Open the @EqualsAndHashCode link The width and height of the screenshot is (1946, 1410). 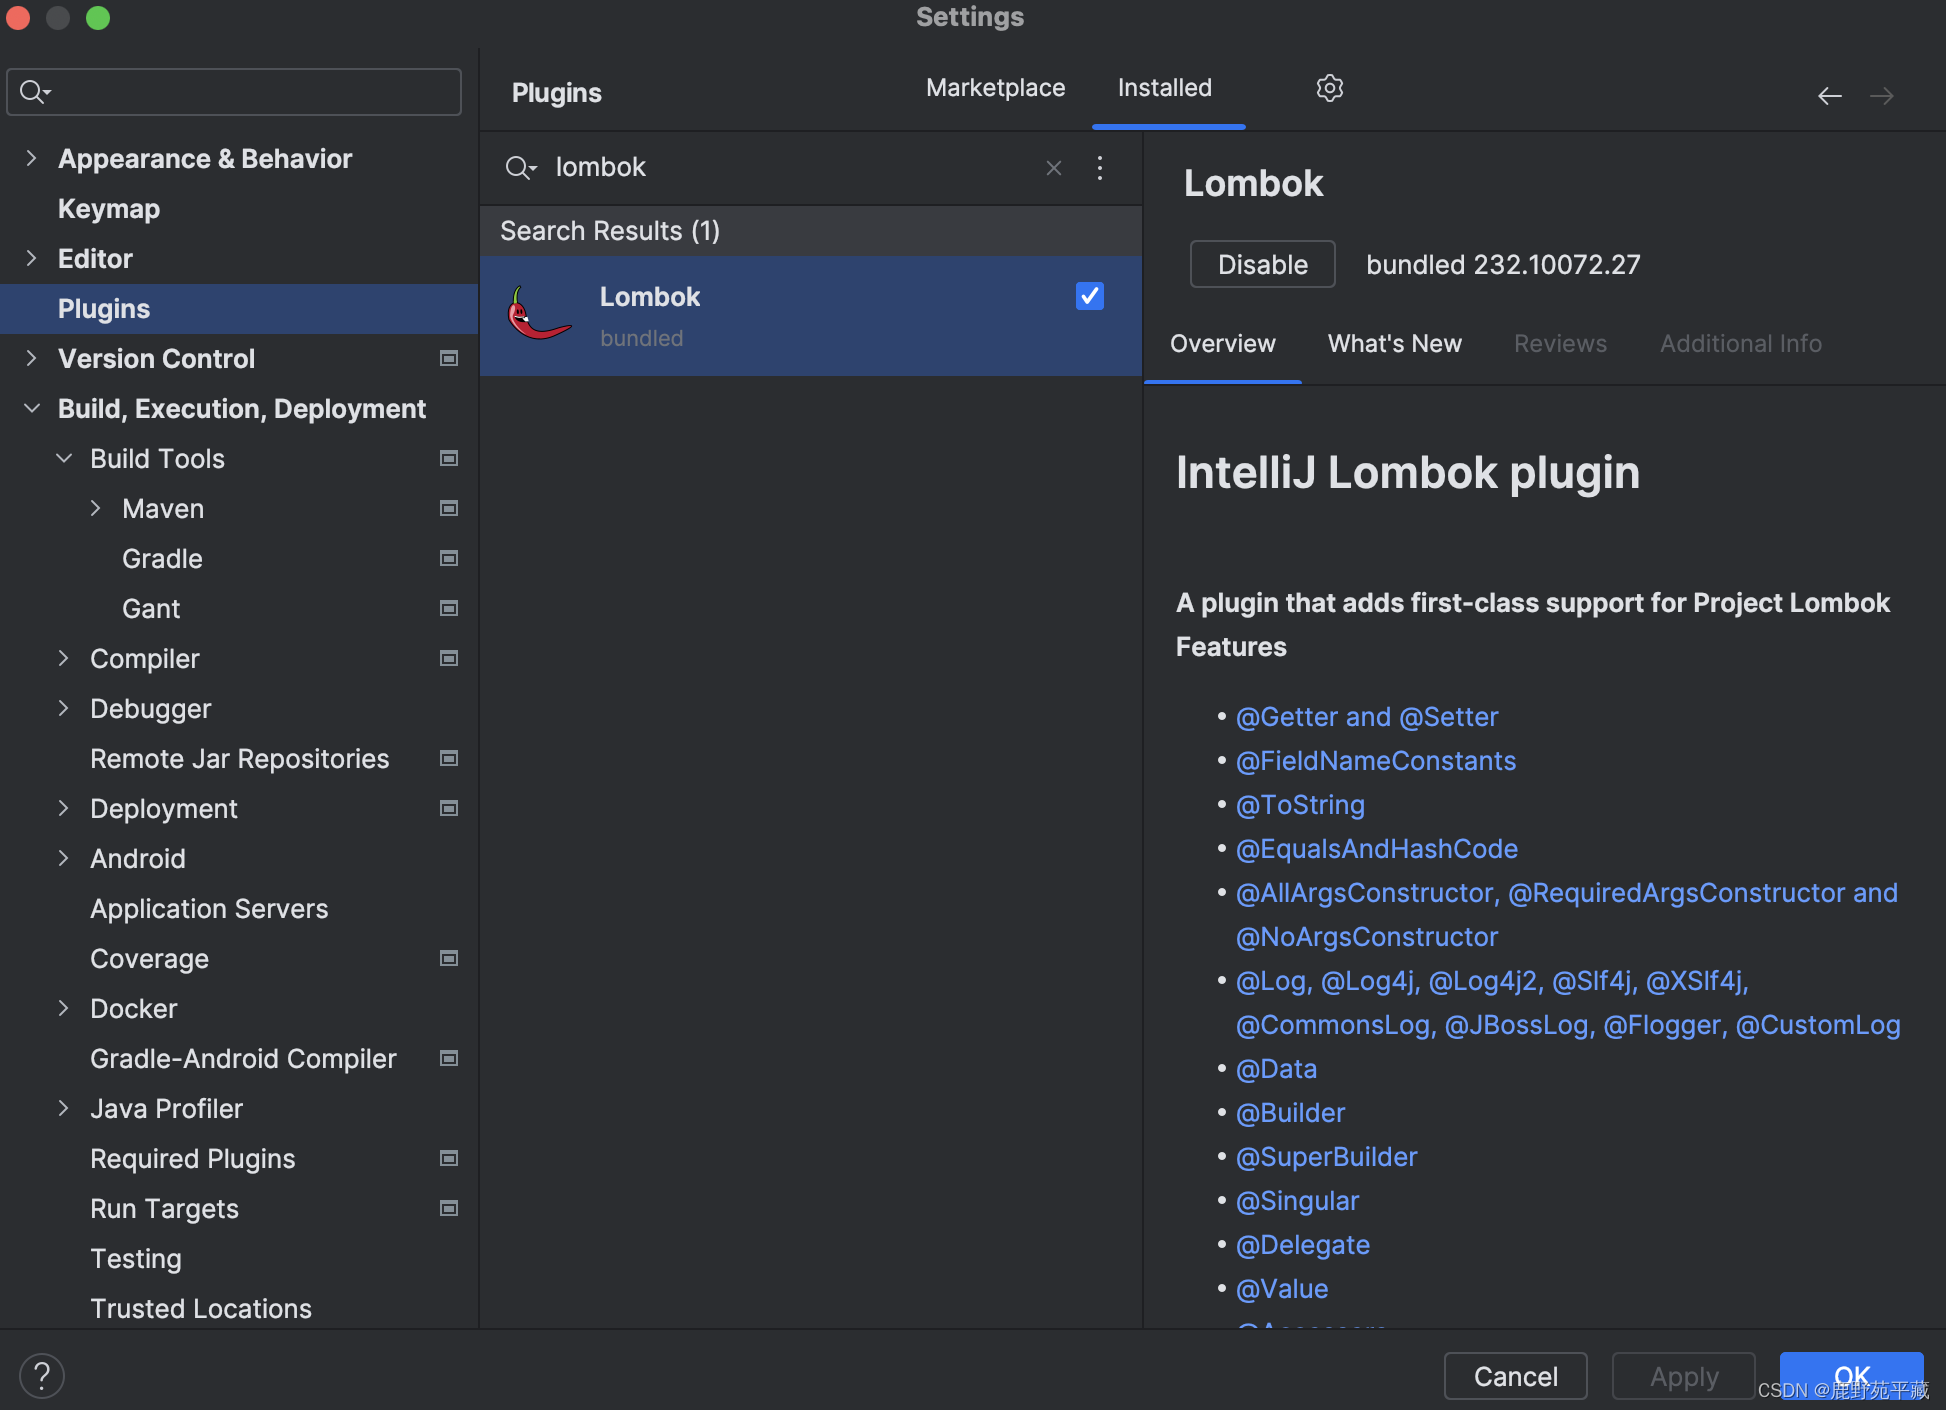tap(1377, 849)
